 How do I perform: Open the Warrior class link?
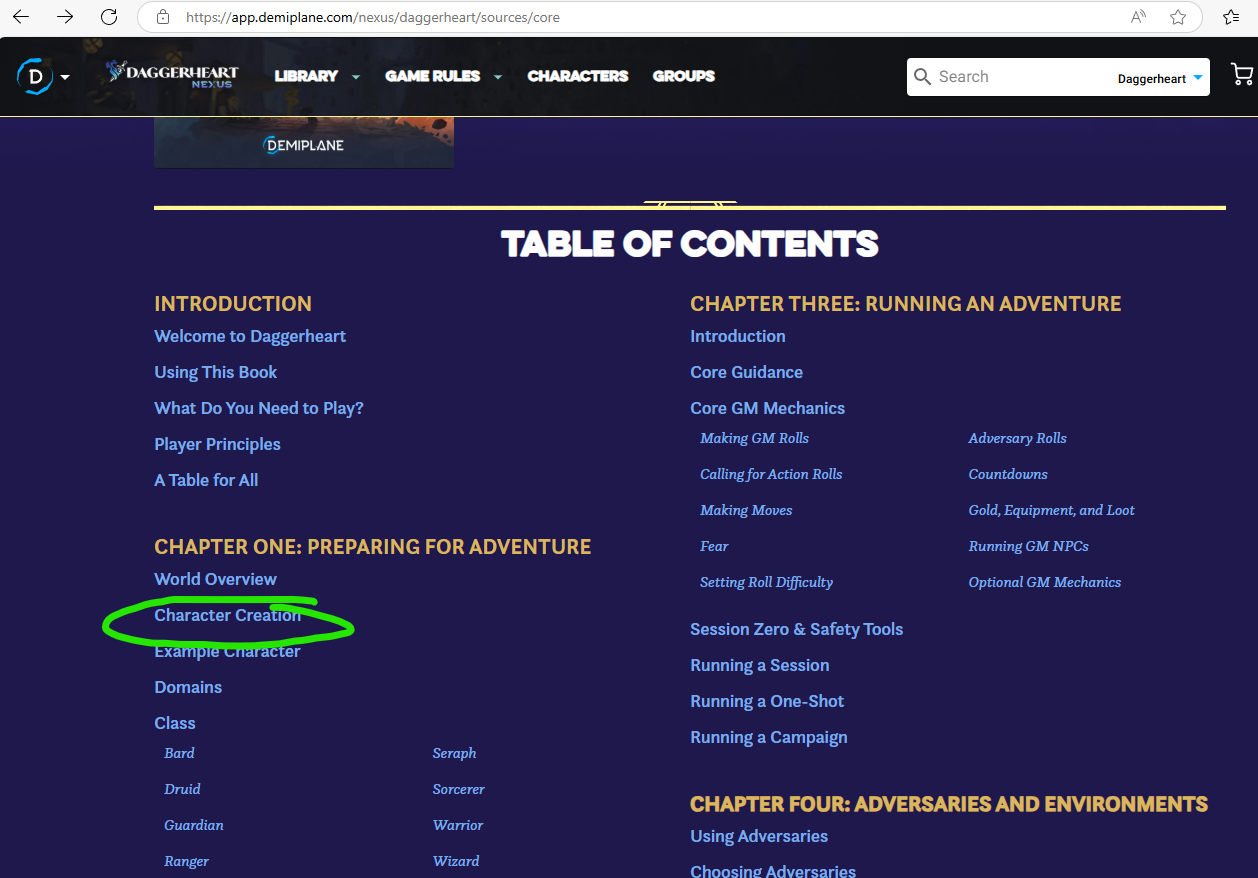pos(458,825)
